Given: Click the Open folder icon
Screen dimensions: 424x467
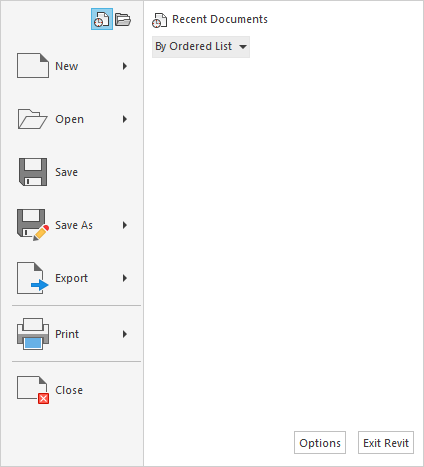Looking at the screenshot, I should coord(32,119).
